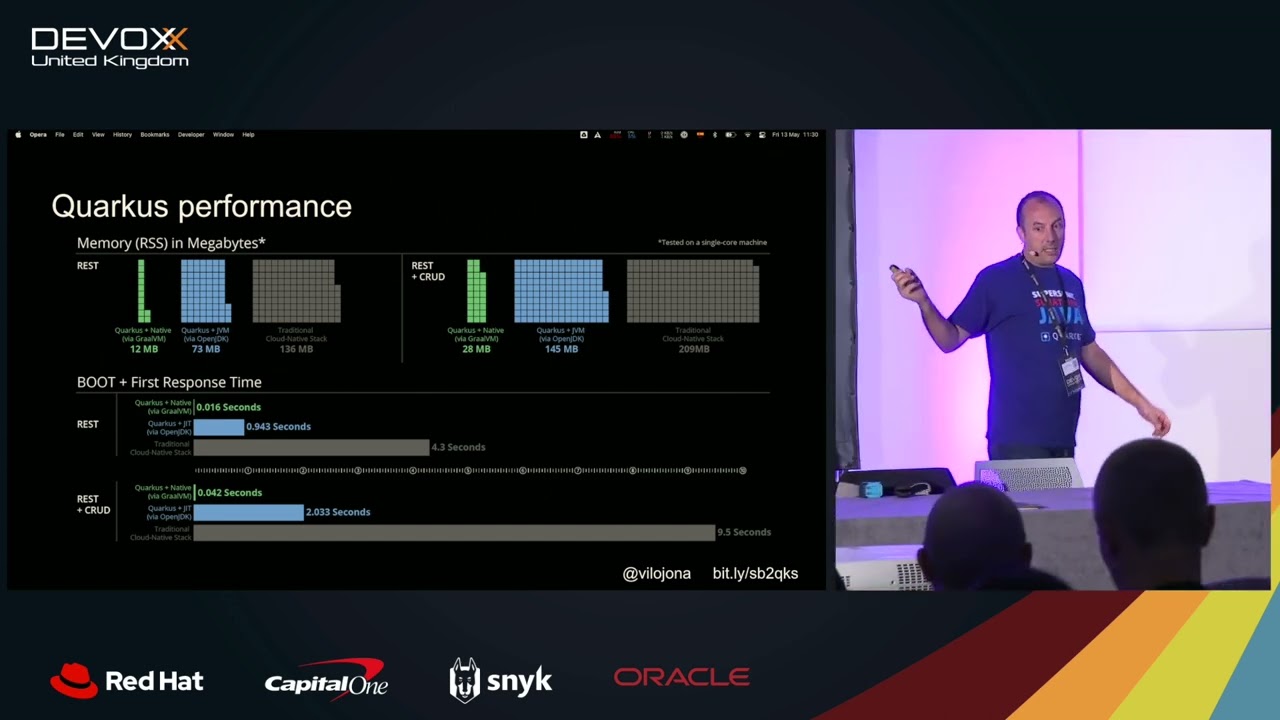Viewport: 1280px width, 720px height.
Task: Click the Memory (RSS) in Megabytes heading
Action: point(171,243)
